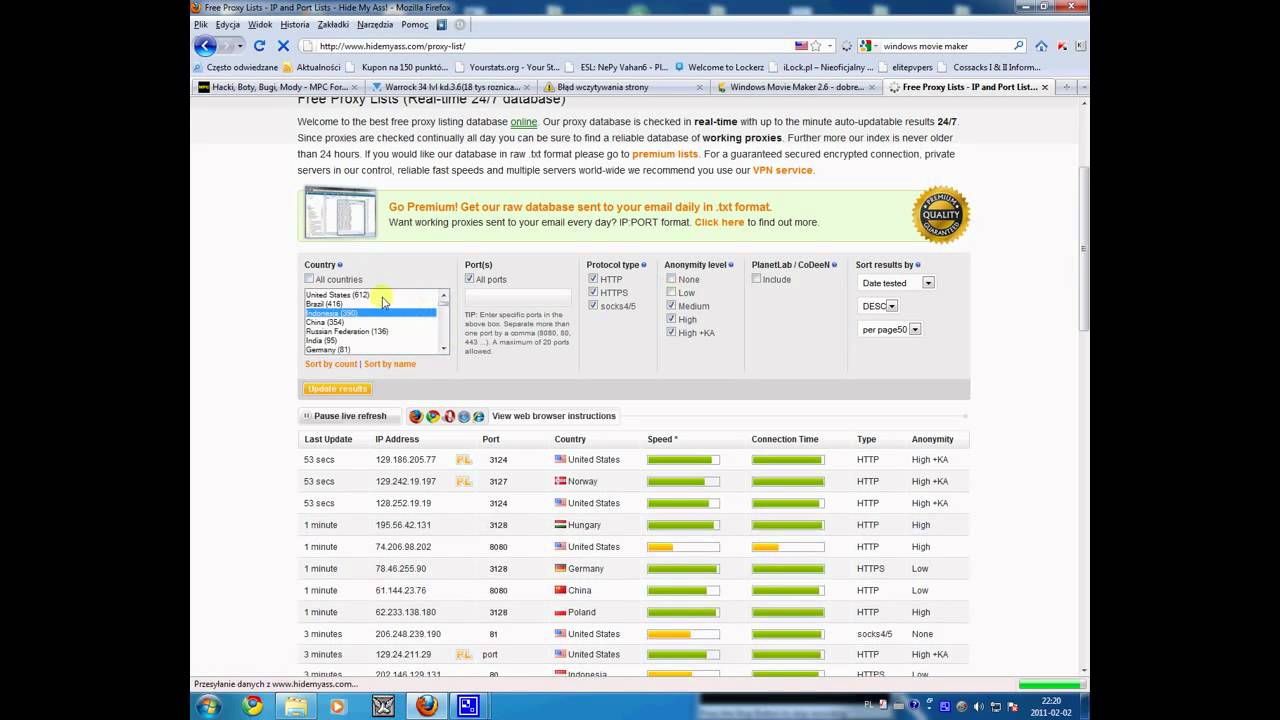Click the specific ports input field
This screenshot has width=1280, height=720.
(x=518, y=297)
